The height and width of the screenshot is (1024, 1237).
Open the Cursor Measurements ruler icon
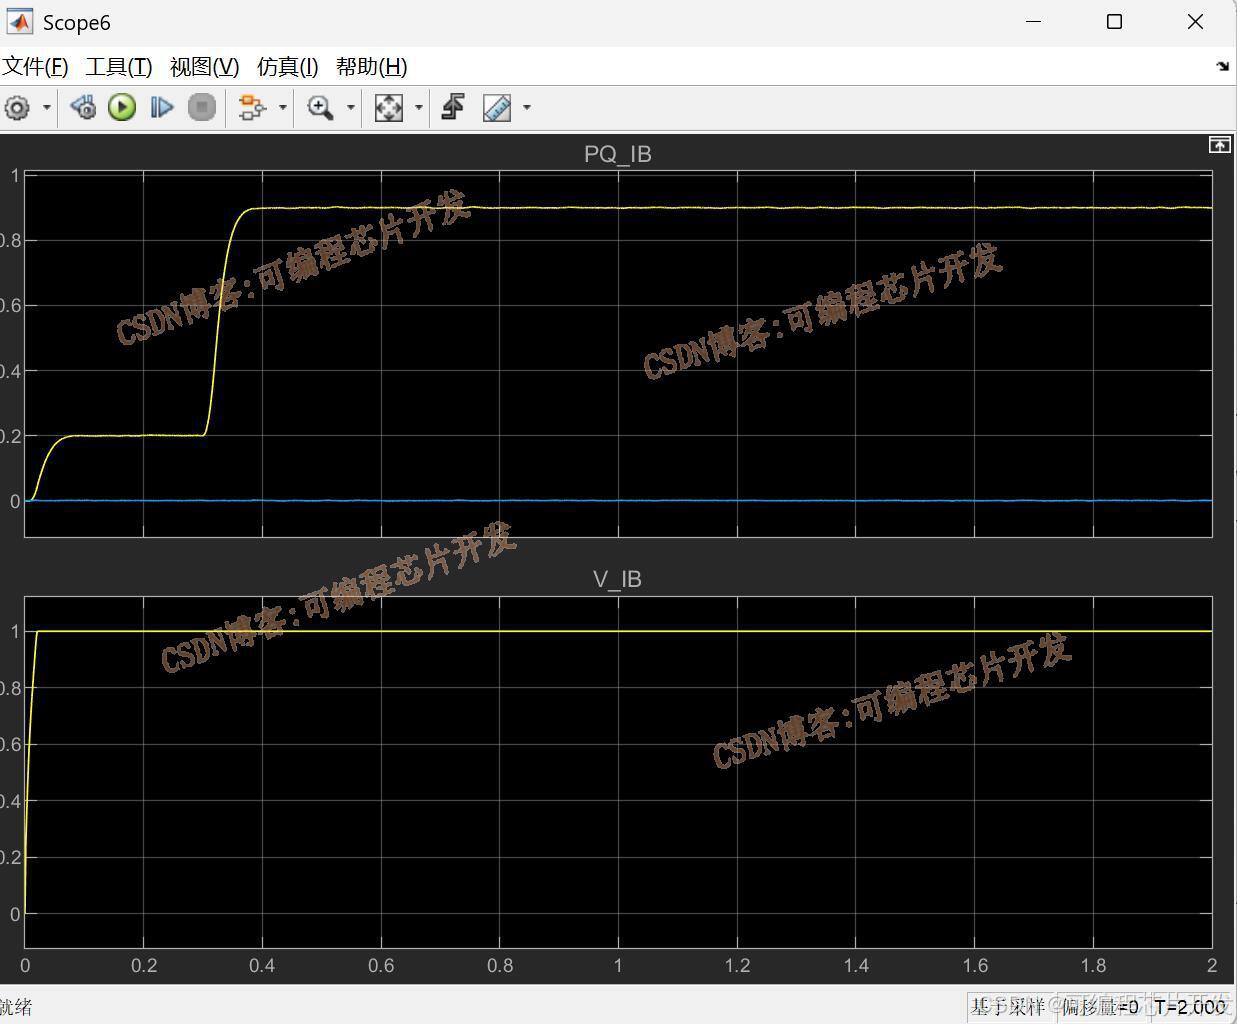[497, 107]
